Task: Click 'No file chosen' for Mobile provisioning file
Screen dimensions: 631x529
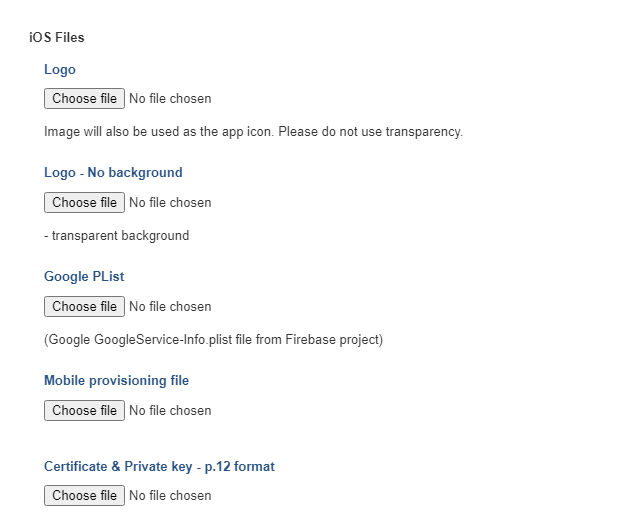Action: pos(170,410)
